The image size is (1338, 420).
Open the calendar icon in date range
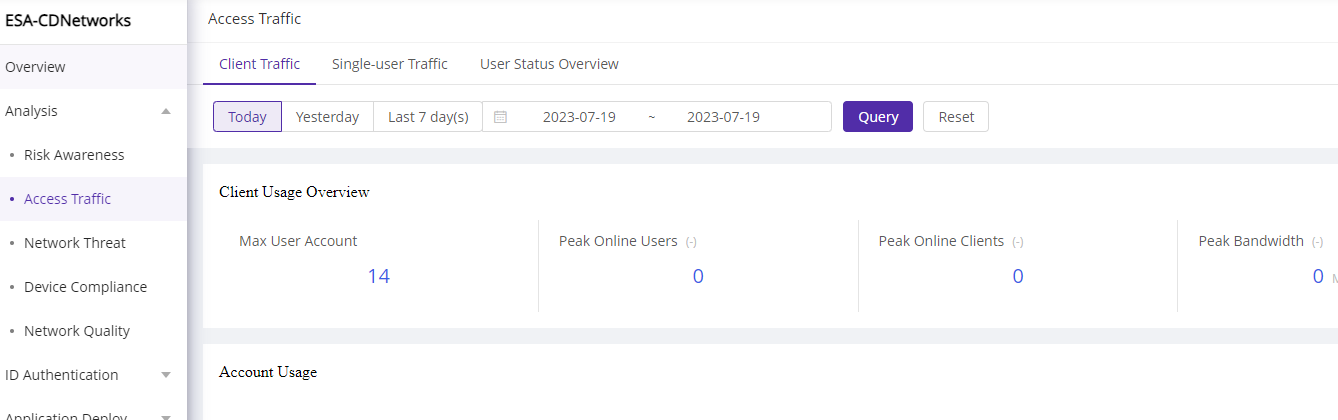[x=500, y=117]
